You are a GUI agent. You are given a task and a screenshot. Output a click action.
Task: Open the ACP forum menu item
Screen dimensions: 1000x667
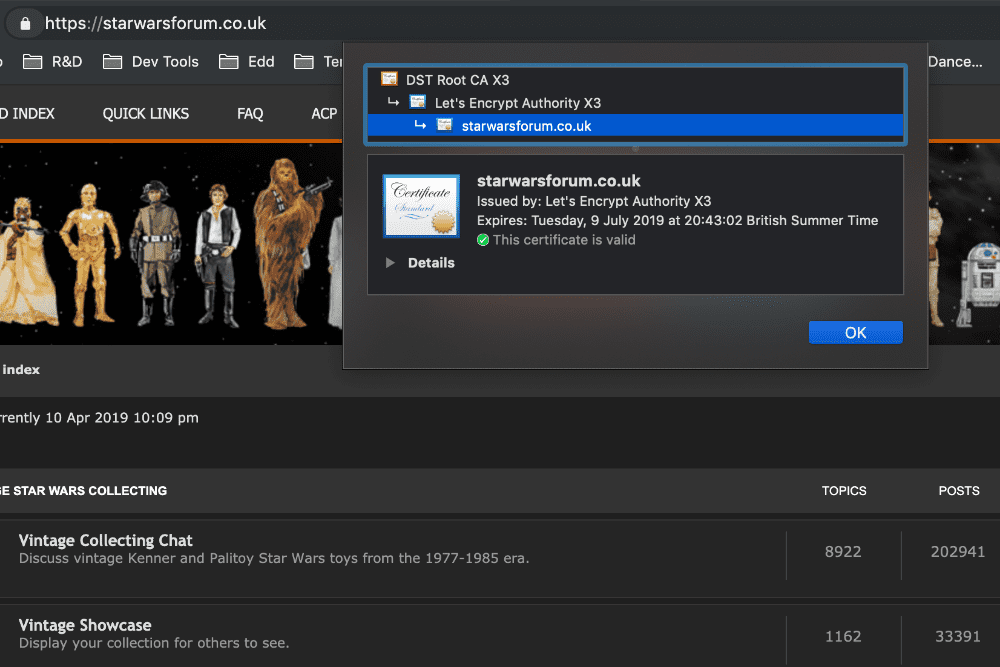click(324, 114)
